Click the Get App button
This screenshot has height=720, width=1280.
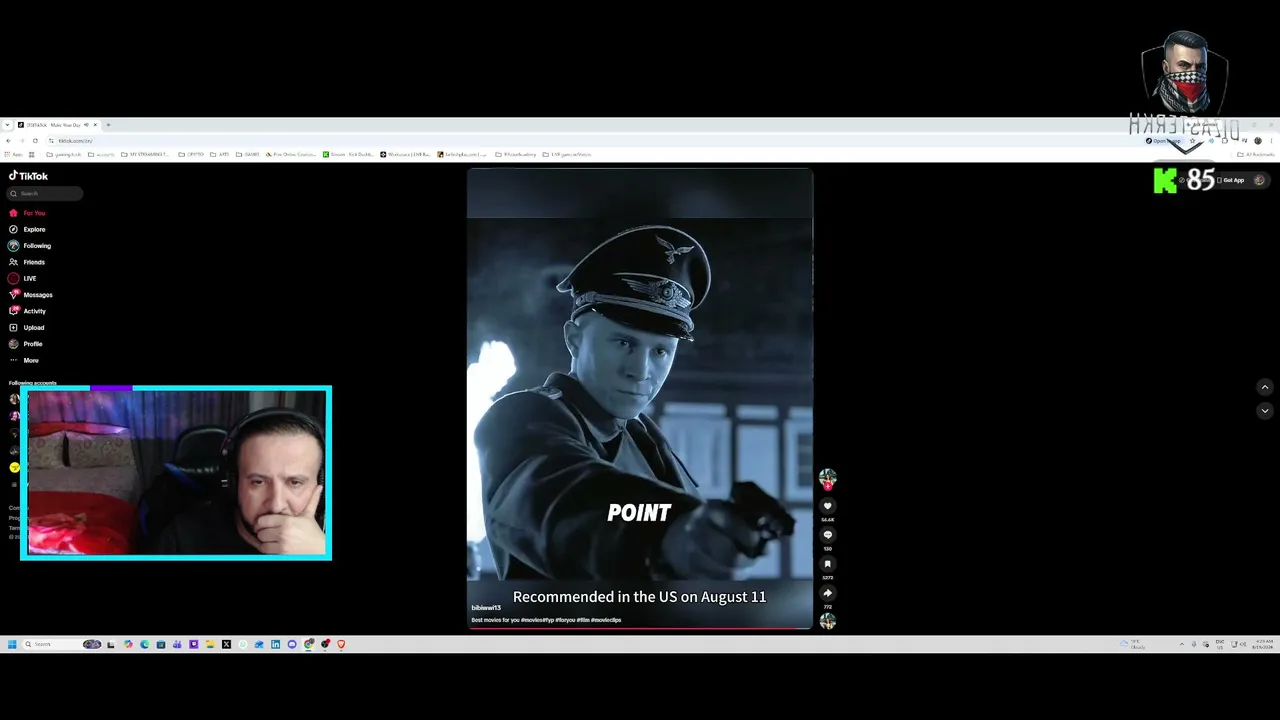1230,180
